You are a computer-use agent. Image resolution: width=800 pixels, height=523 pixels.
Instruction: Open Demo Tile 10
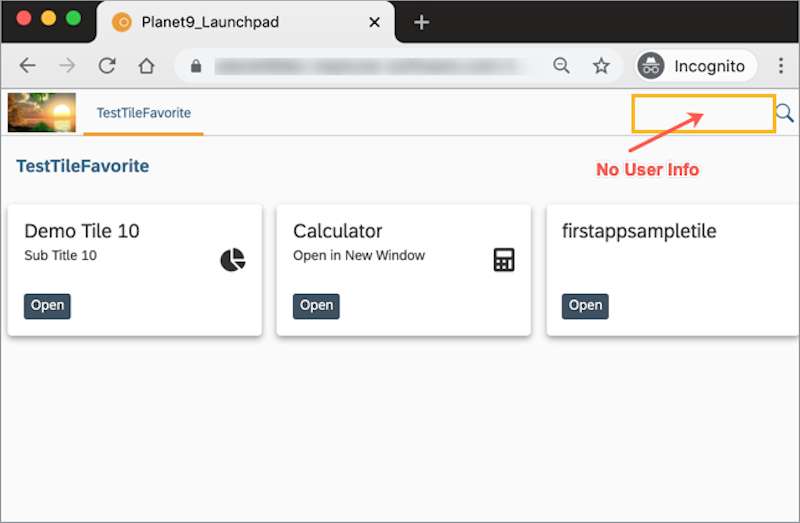tap(47, 305)
